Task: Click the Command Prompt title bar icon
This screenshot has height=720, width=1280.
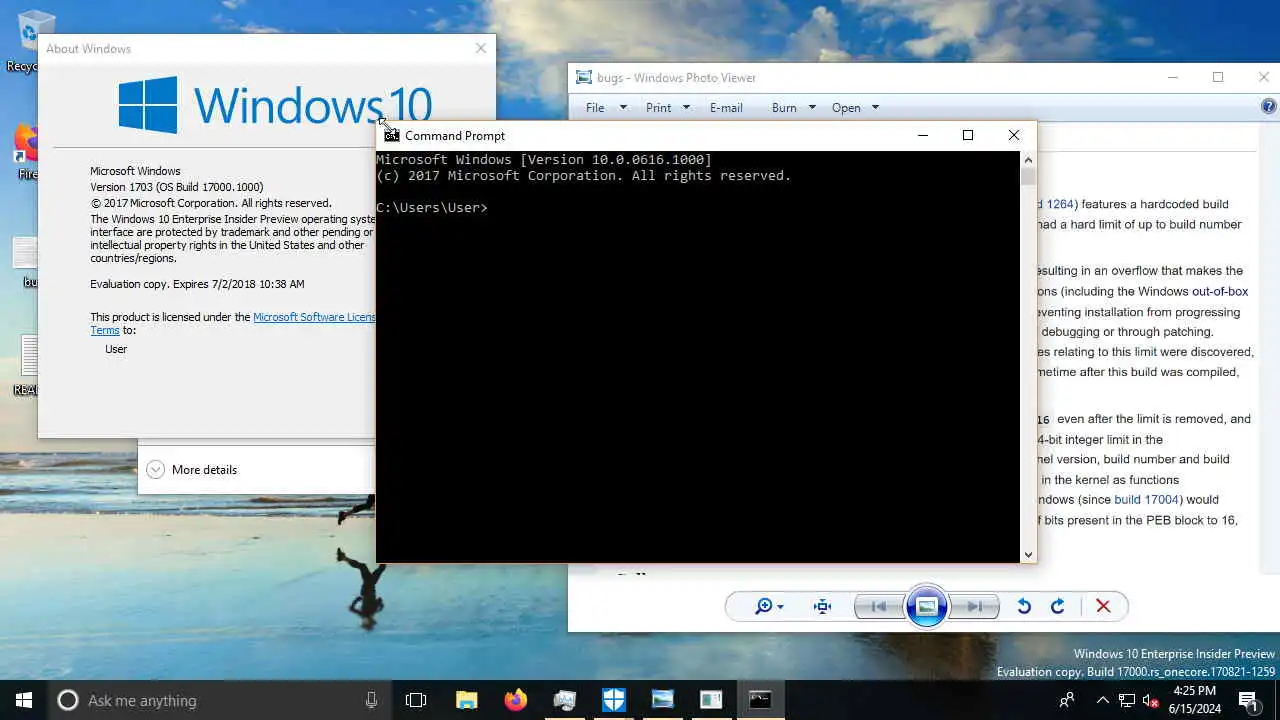Action: pyautogui.click(x=391, y=135)
